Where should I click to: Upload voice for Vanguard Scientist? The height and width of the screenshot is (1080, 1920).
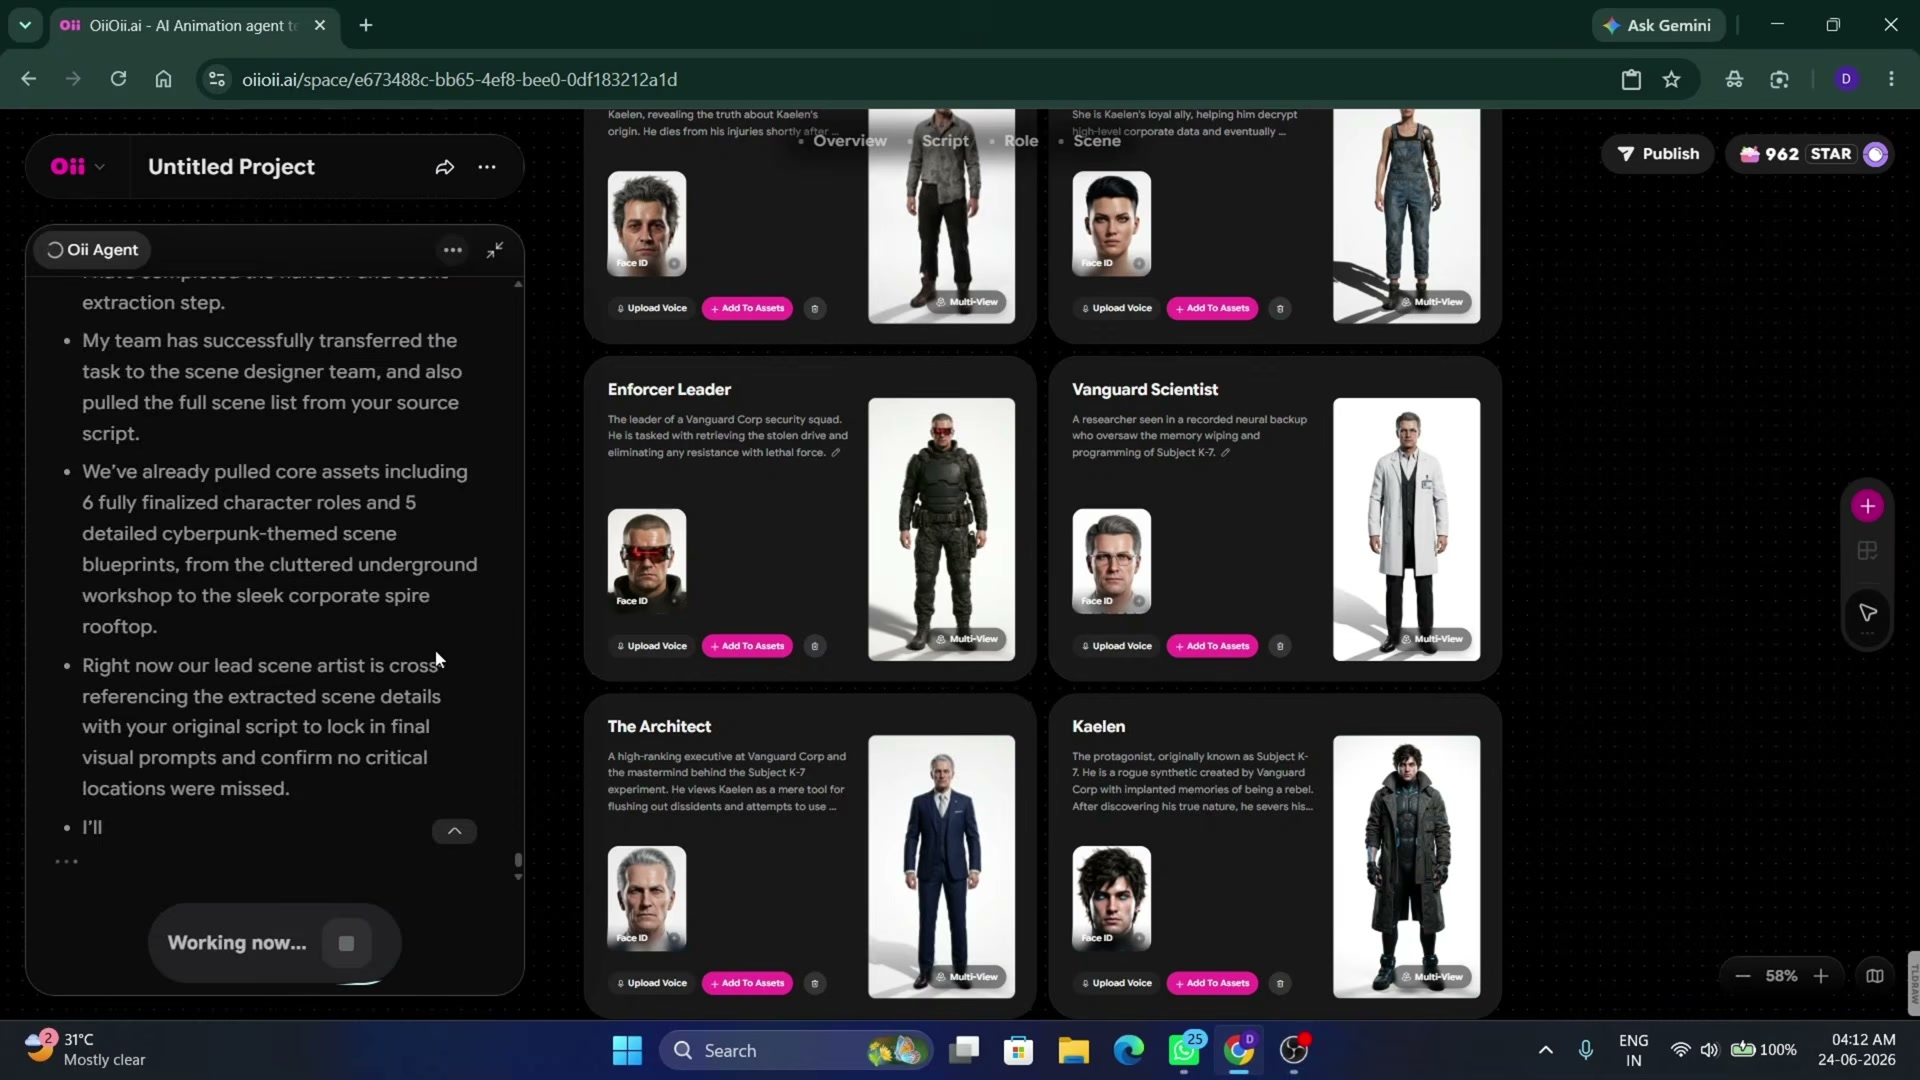pos(1117,646)
